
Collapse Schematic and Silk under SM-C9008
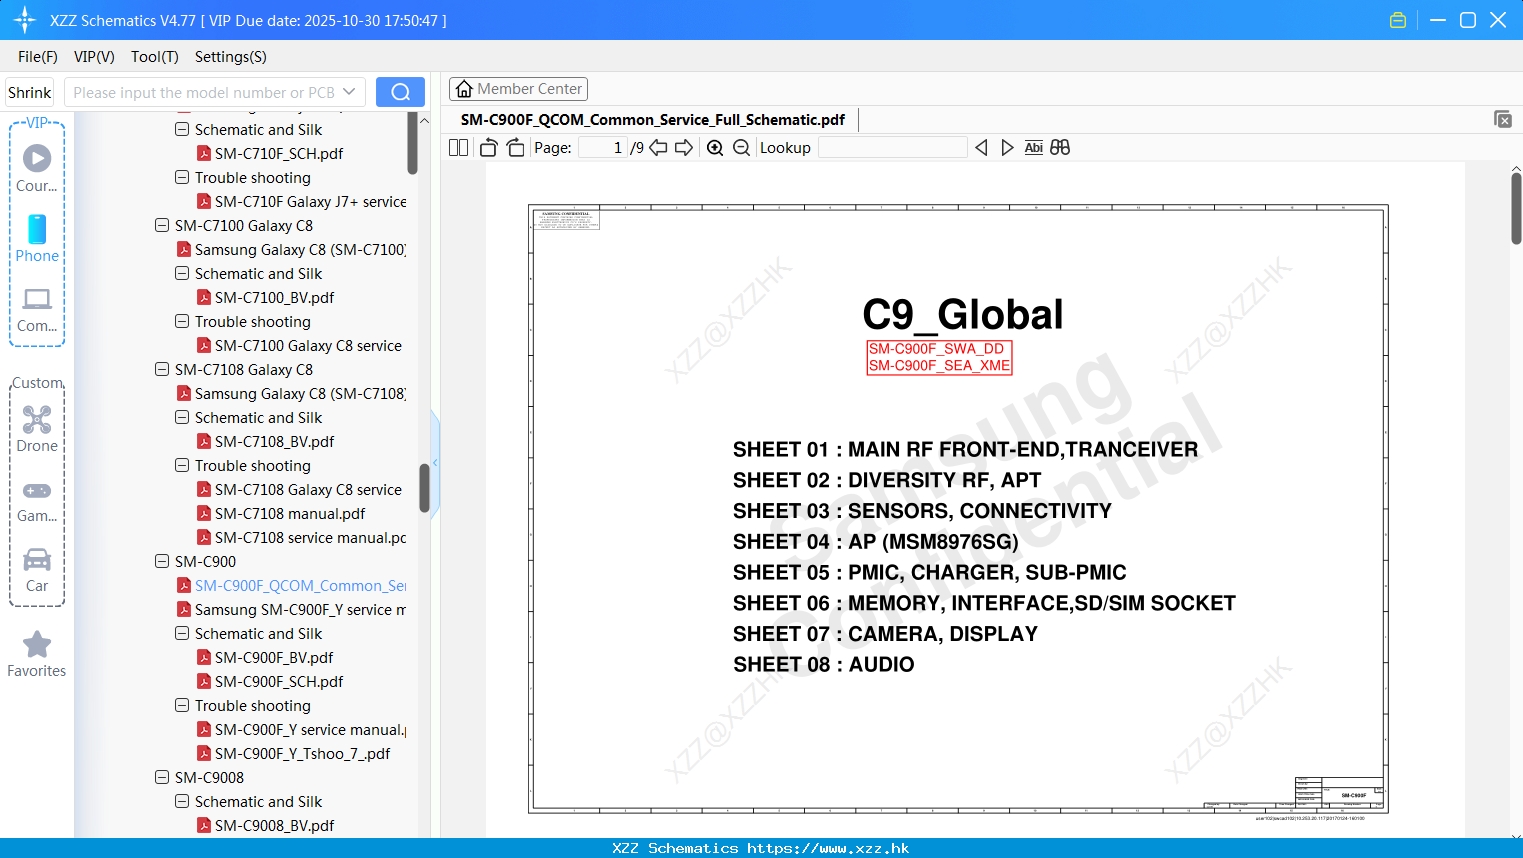pos(182,801)
